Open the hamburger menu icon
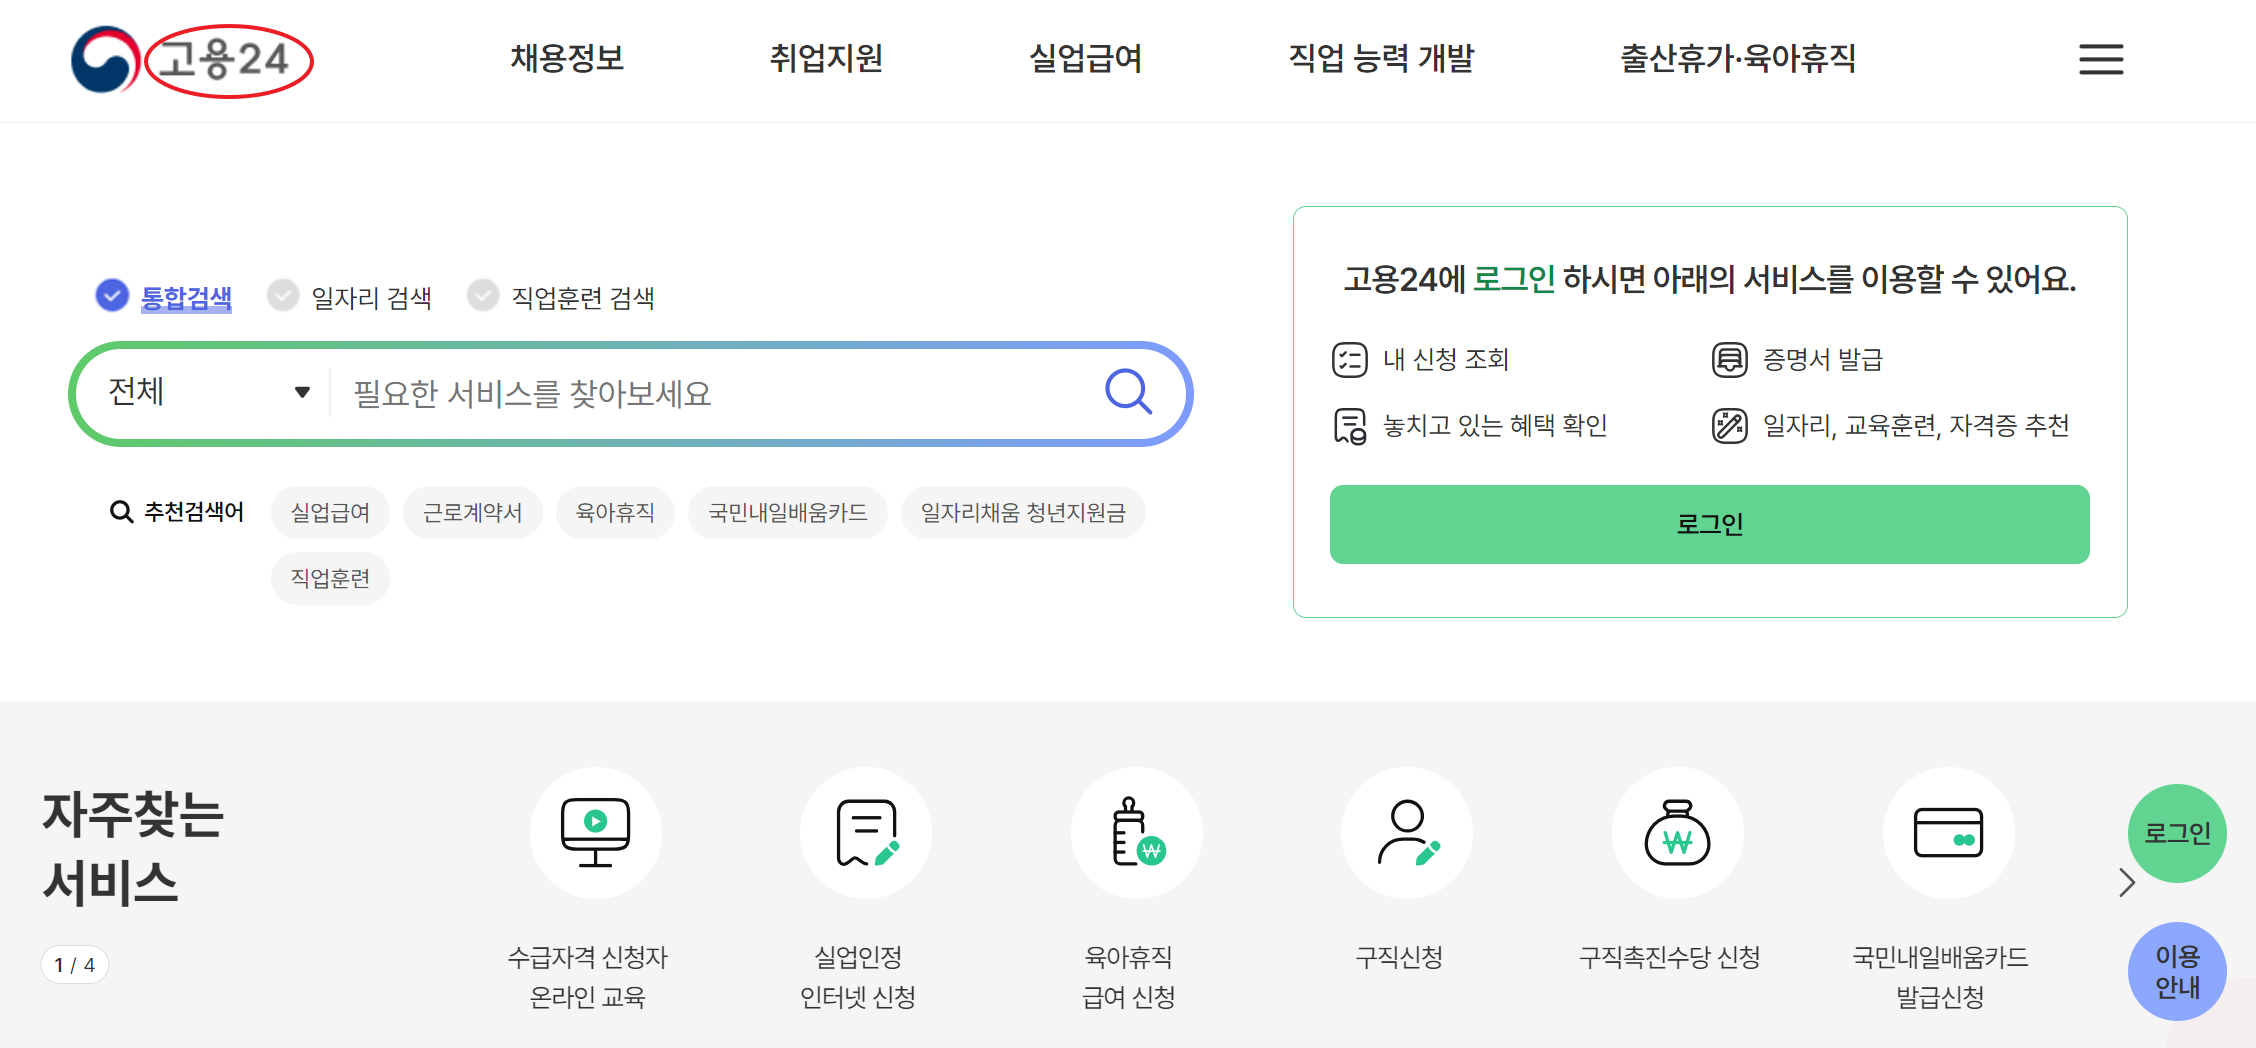 (2101, 59)
